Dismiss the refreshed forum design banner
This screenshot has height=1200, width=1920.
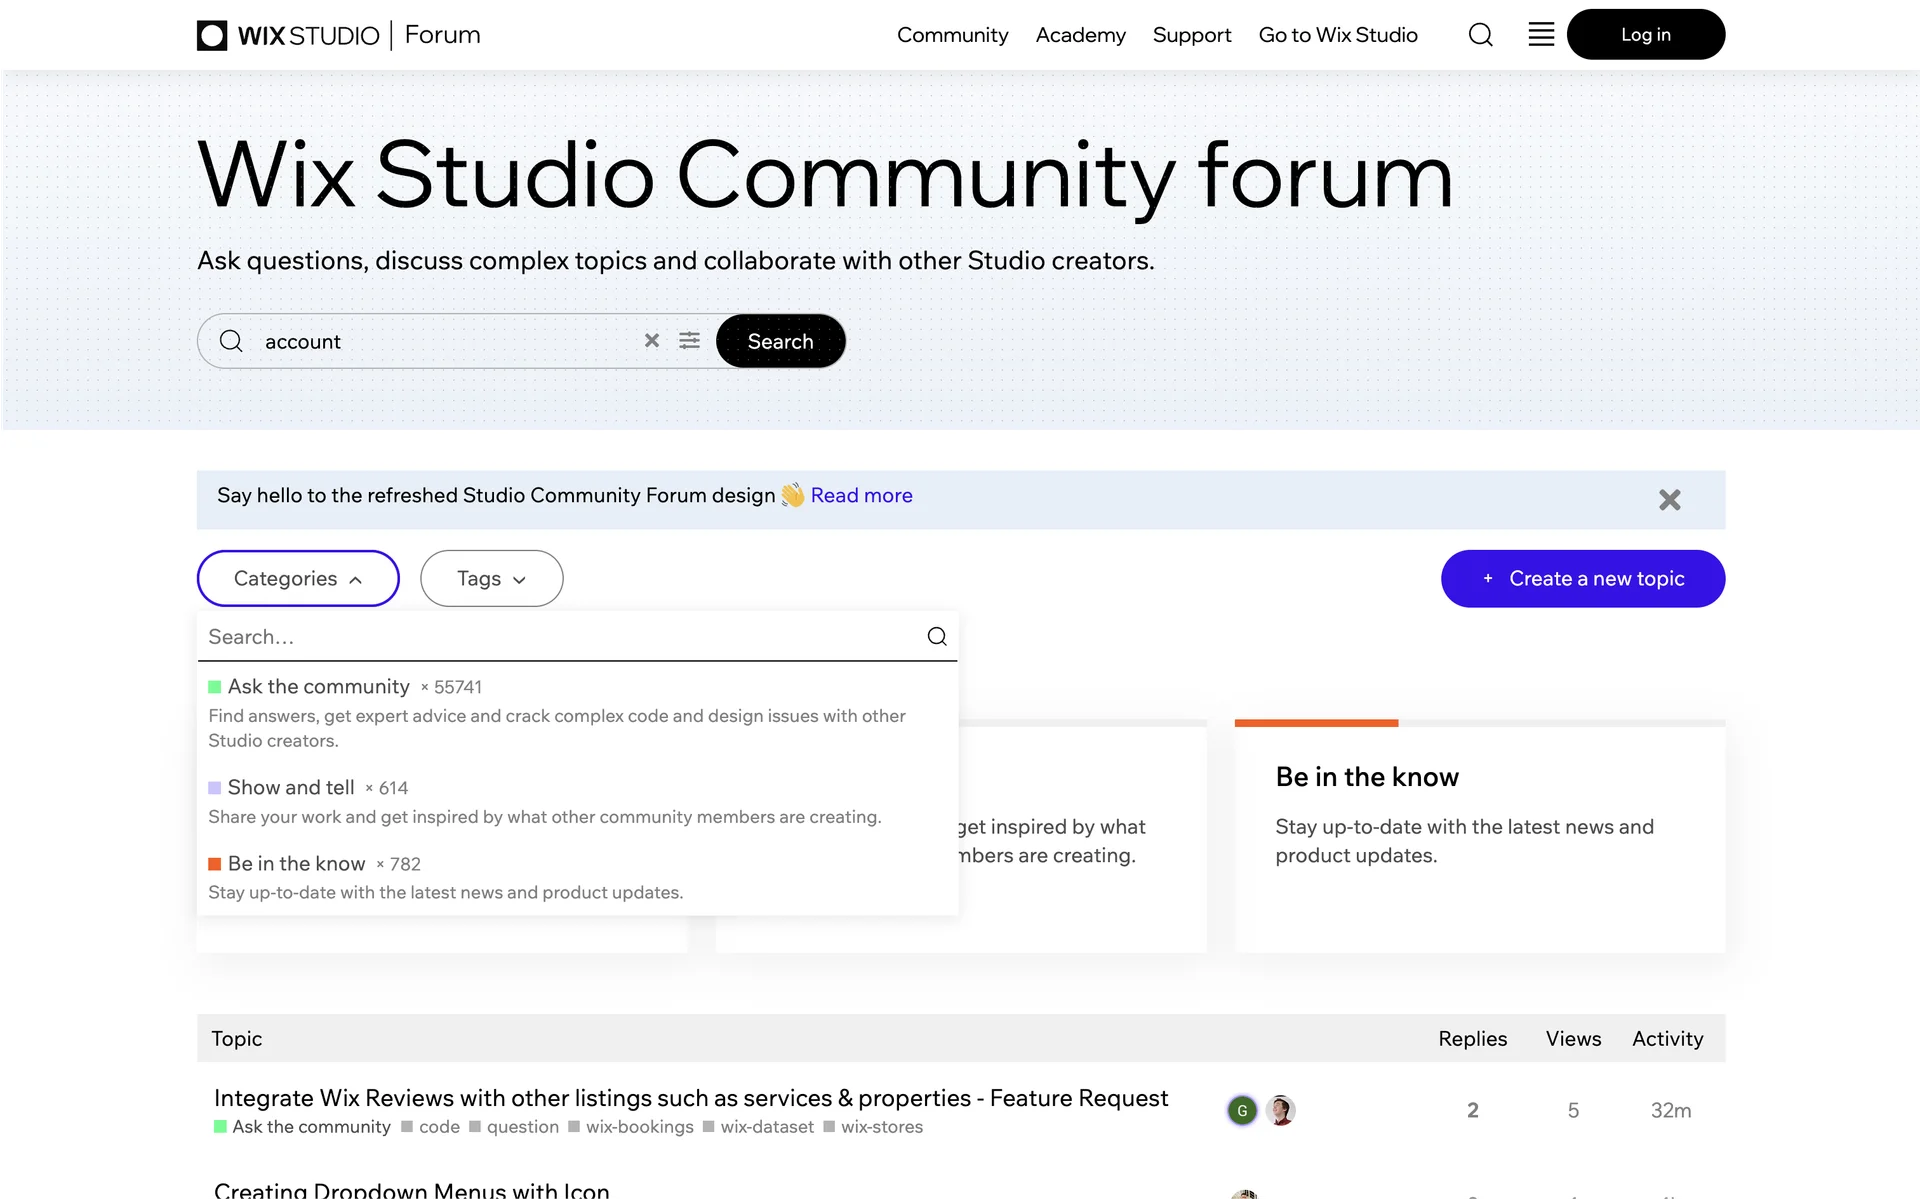click(1669, 500)
